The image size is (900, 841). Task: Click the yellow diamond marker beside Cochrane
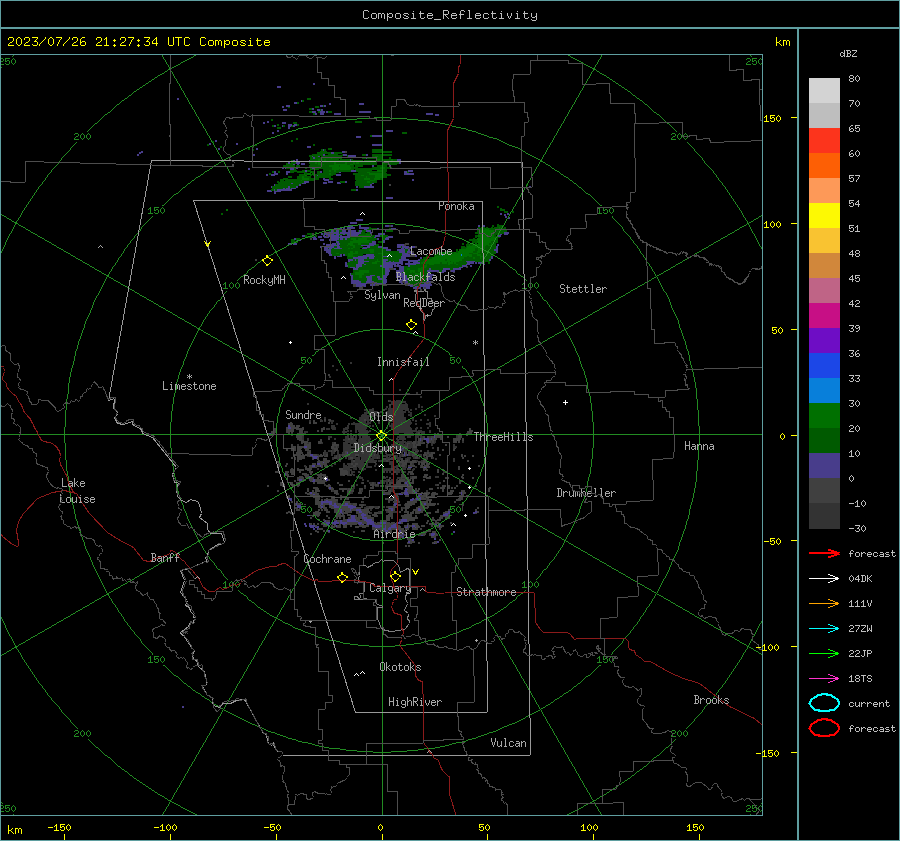pyautogui.click(x=342, y=577)
